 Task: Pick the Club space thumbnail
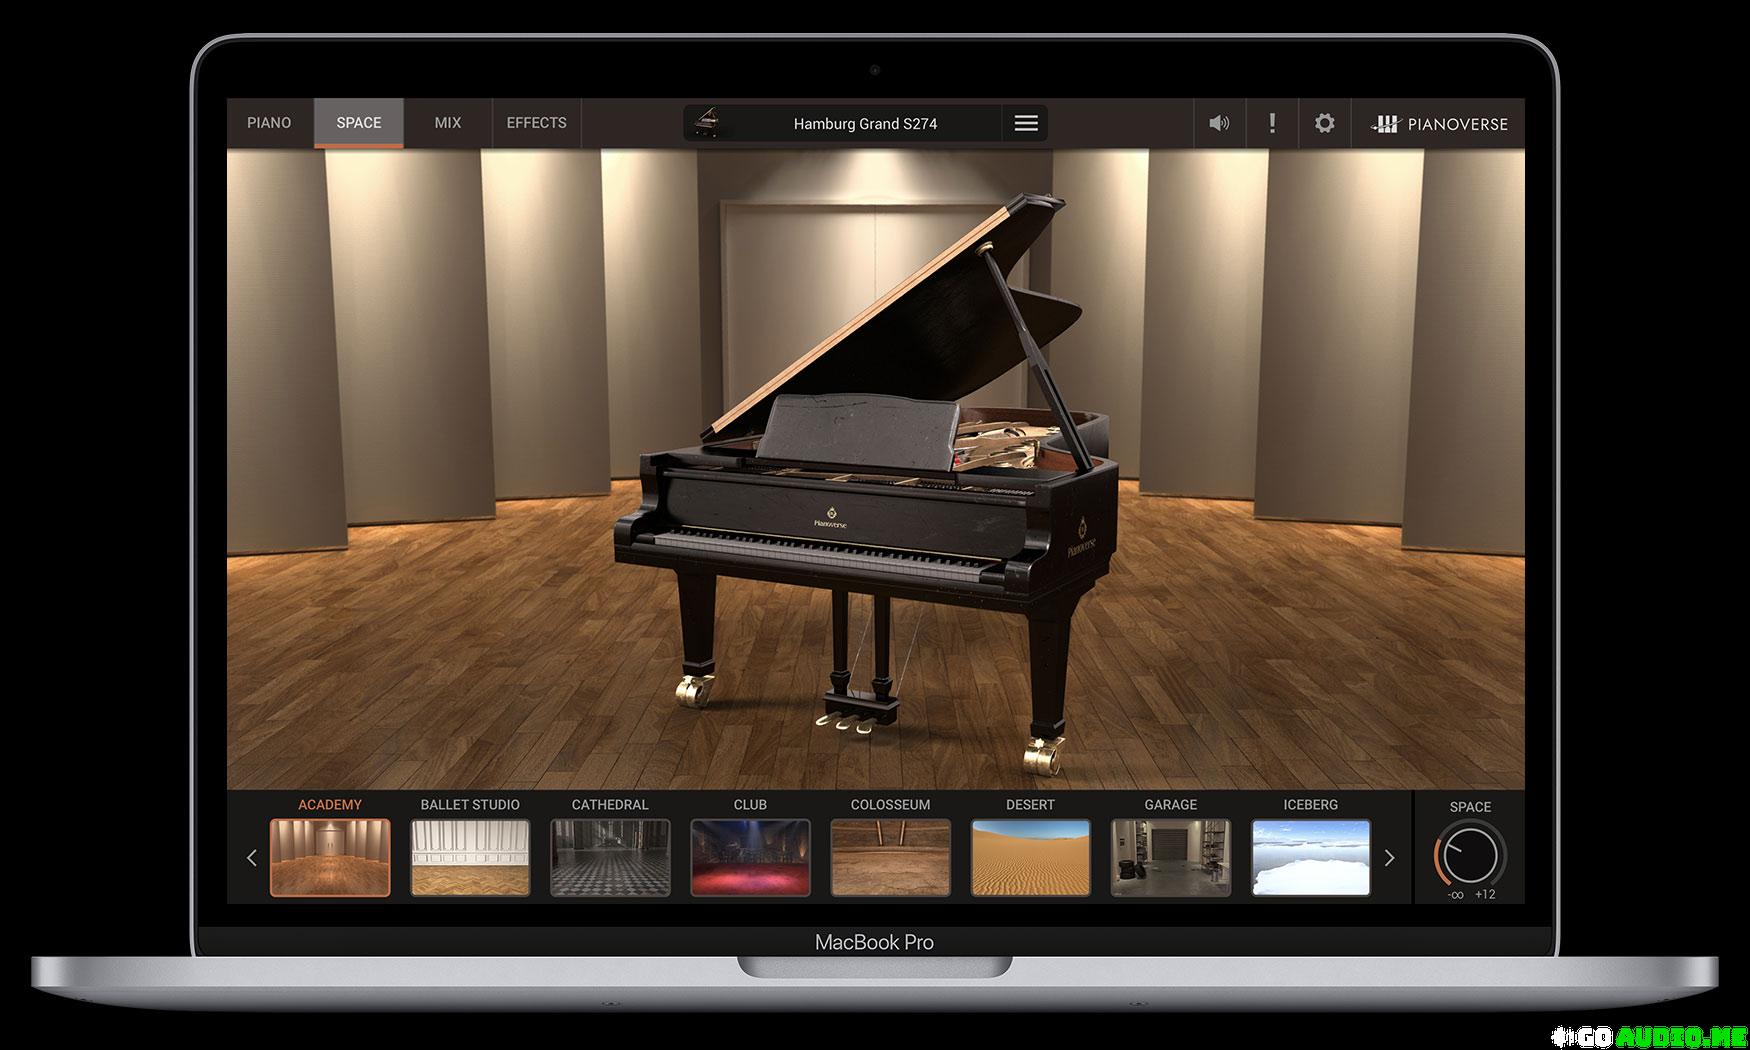tap(750, 857)
